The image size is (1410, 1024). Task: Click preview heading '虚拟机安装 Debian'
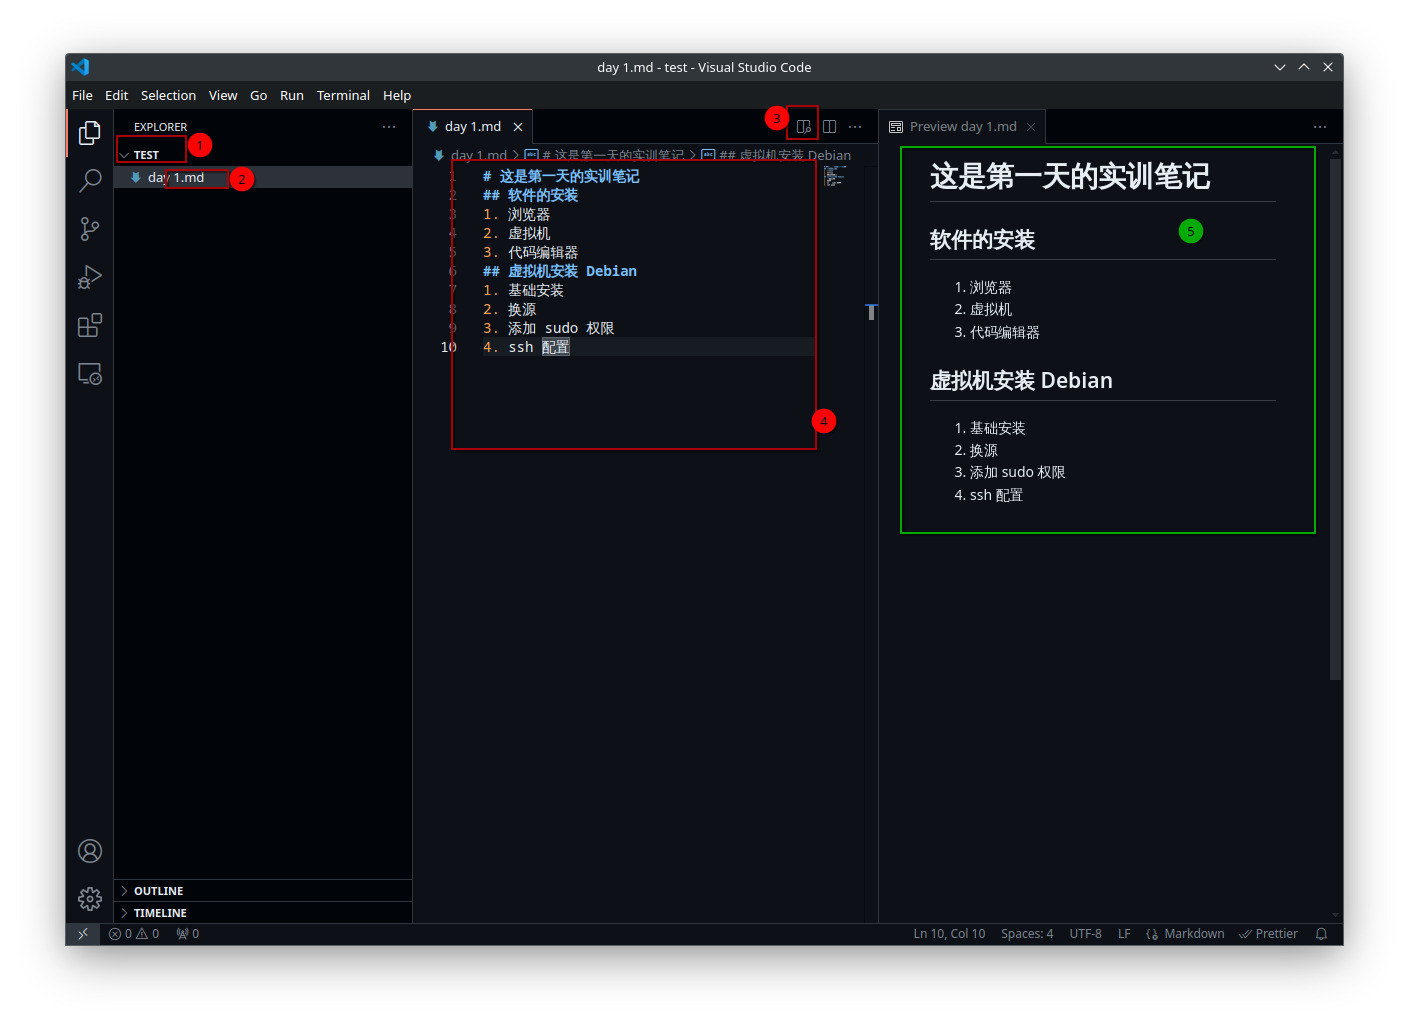[x=1021, y=381]
